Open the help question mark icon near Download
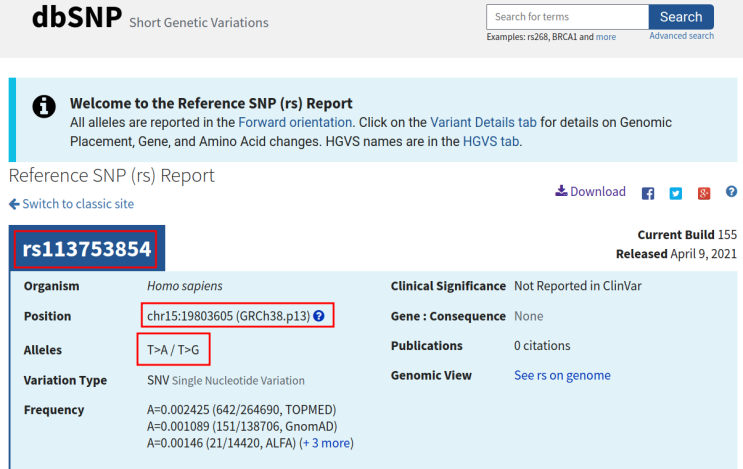The height and width of the screenshot is (469, 743). [x=731, y=192]
